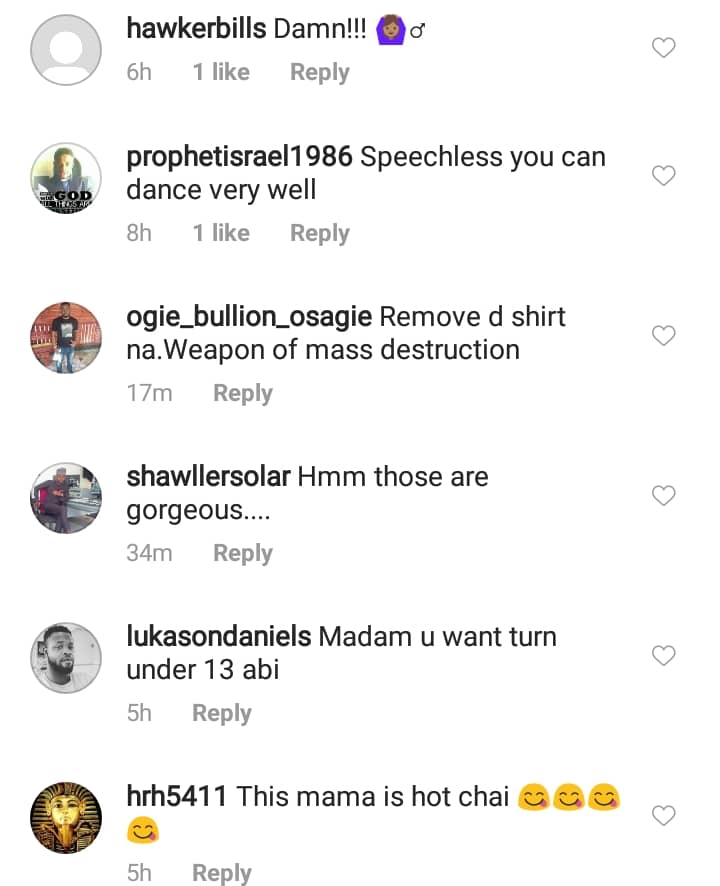View the 1 like count on hawkerbills' comment
This screenshot has width=720, height=886.
coord(221,72)
